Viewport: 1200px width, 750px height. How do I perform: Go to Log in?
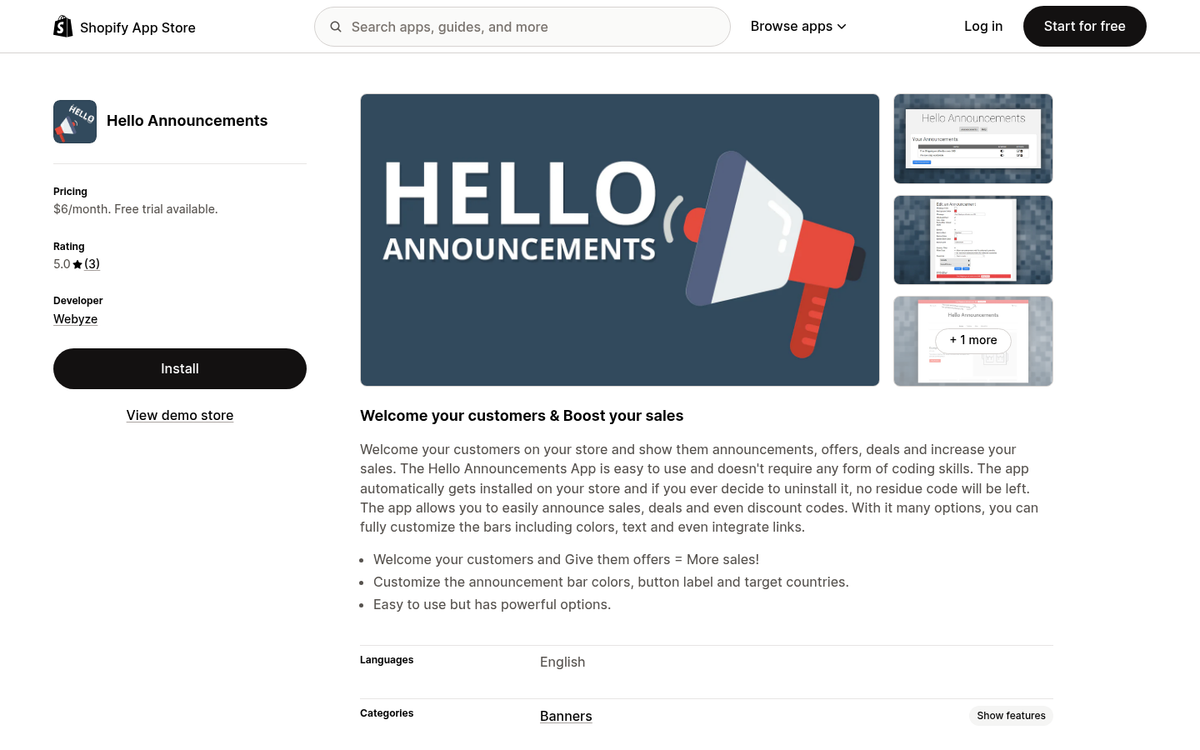click(x=983, y=26)
